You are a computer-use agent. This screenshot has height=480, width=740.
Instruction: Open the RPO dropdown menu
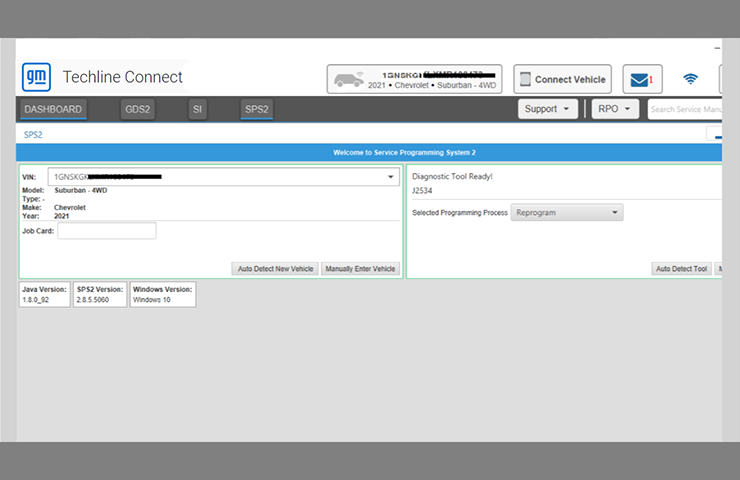(x=615, y=109)
